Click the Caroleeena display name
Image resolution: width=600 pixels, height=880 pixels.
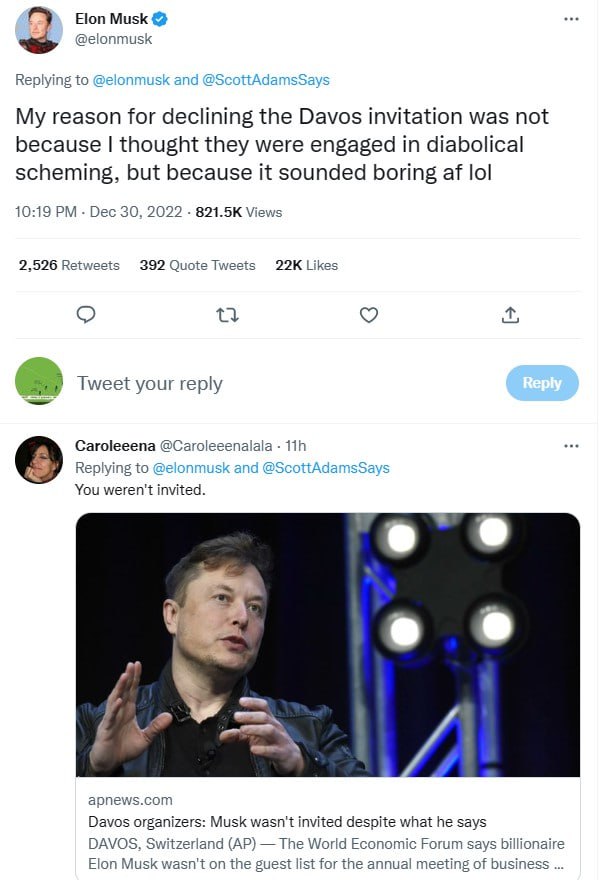[115, 446]
